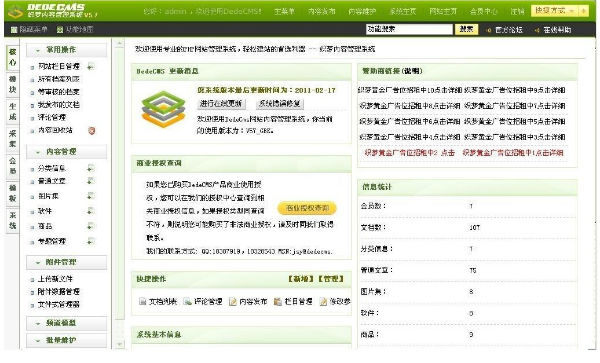This screenshot has height=363, width=600.
Task: Click the 修改参数 icon in 快捷操作
Action: [323, 301]
